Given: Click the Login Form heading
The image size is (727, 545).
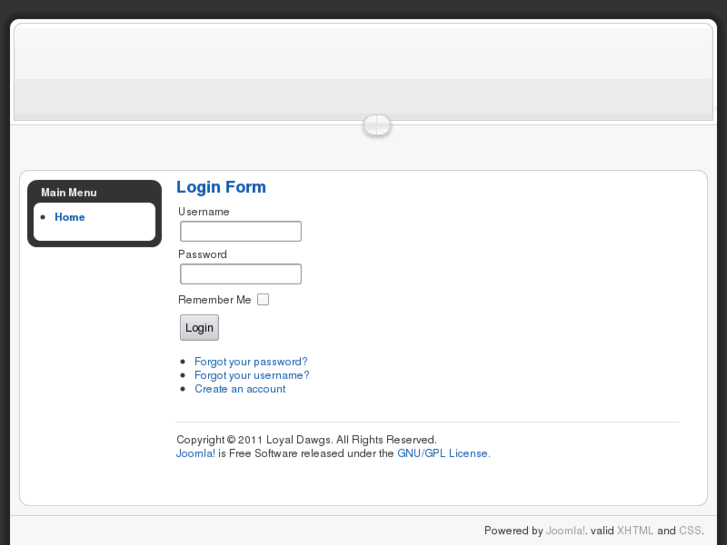Looking at the screenshot, I should (x=221, y=187).
